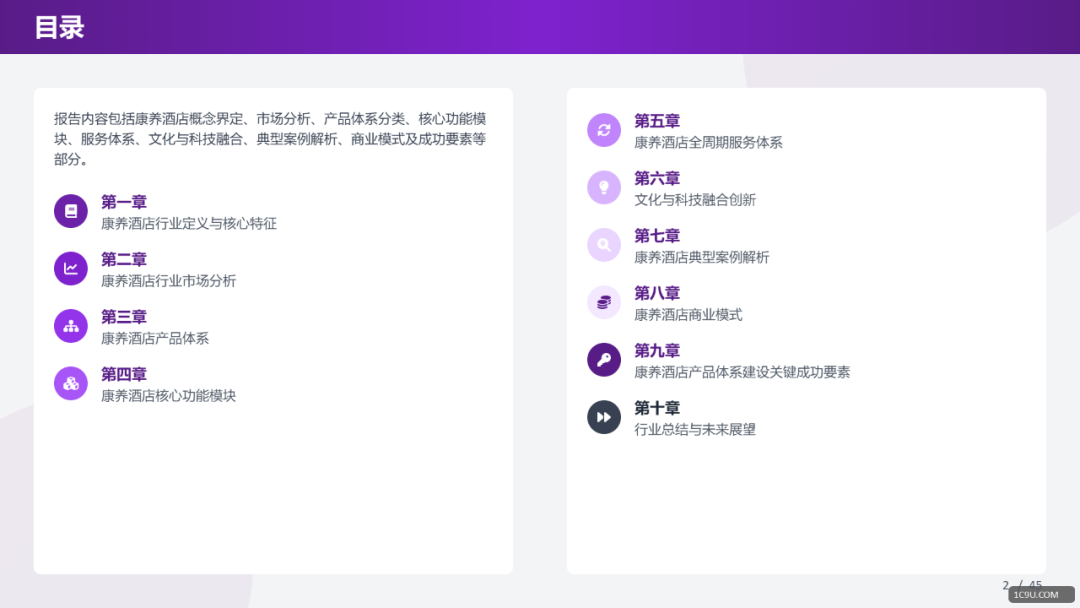Click the lightbulb icon for 第六章 文化与科技融合创新

tap(604, 187)
